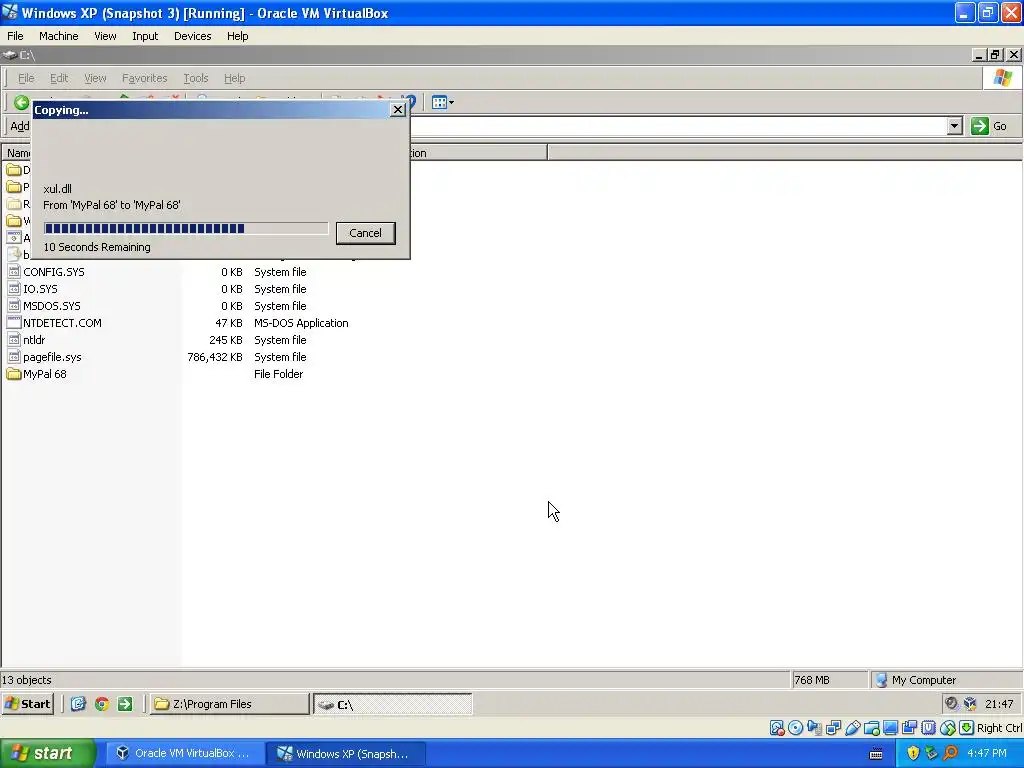Click green arrow quick launch icon
1024x768 pixels.
pos(125,704)
